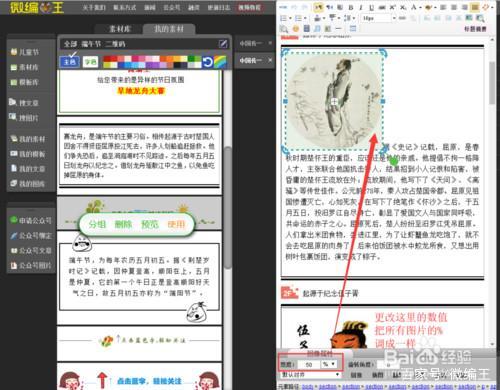Click the magnifier preview icon in toolbar
Image resolution: width=500 pixels, height=390 pixels.
coord(284,29)
